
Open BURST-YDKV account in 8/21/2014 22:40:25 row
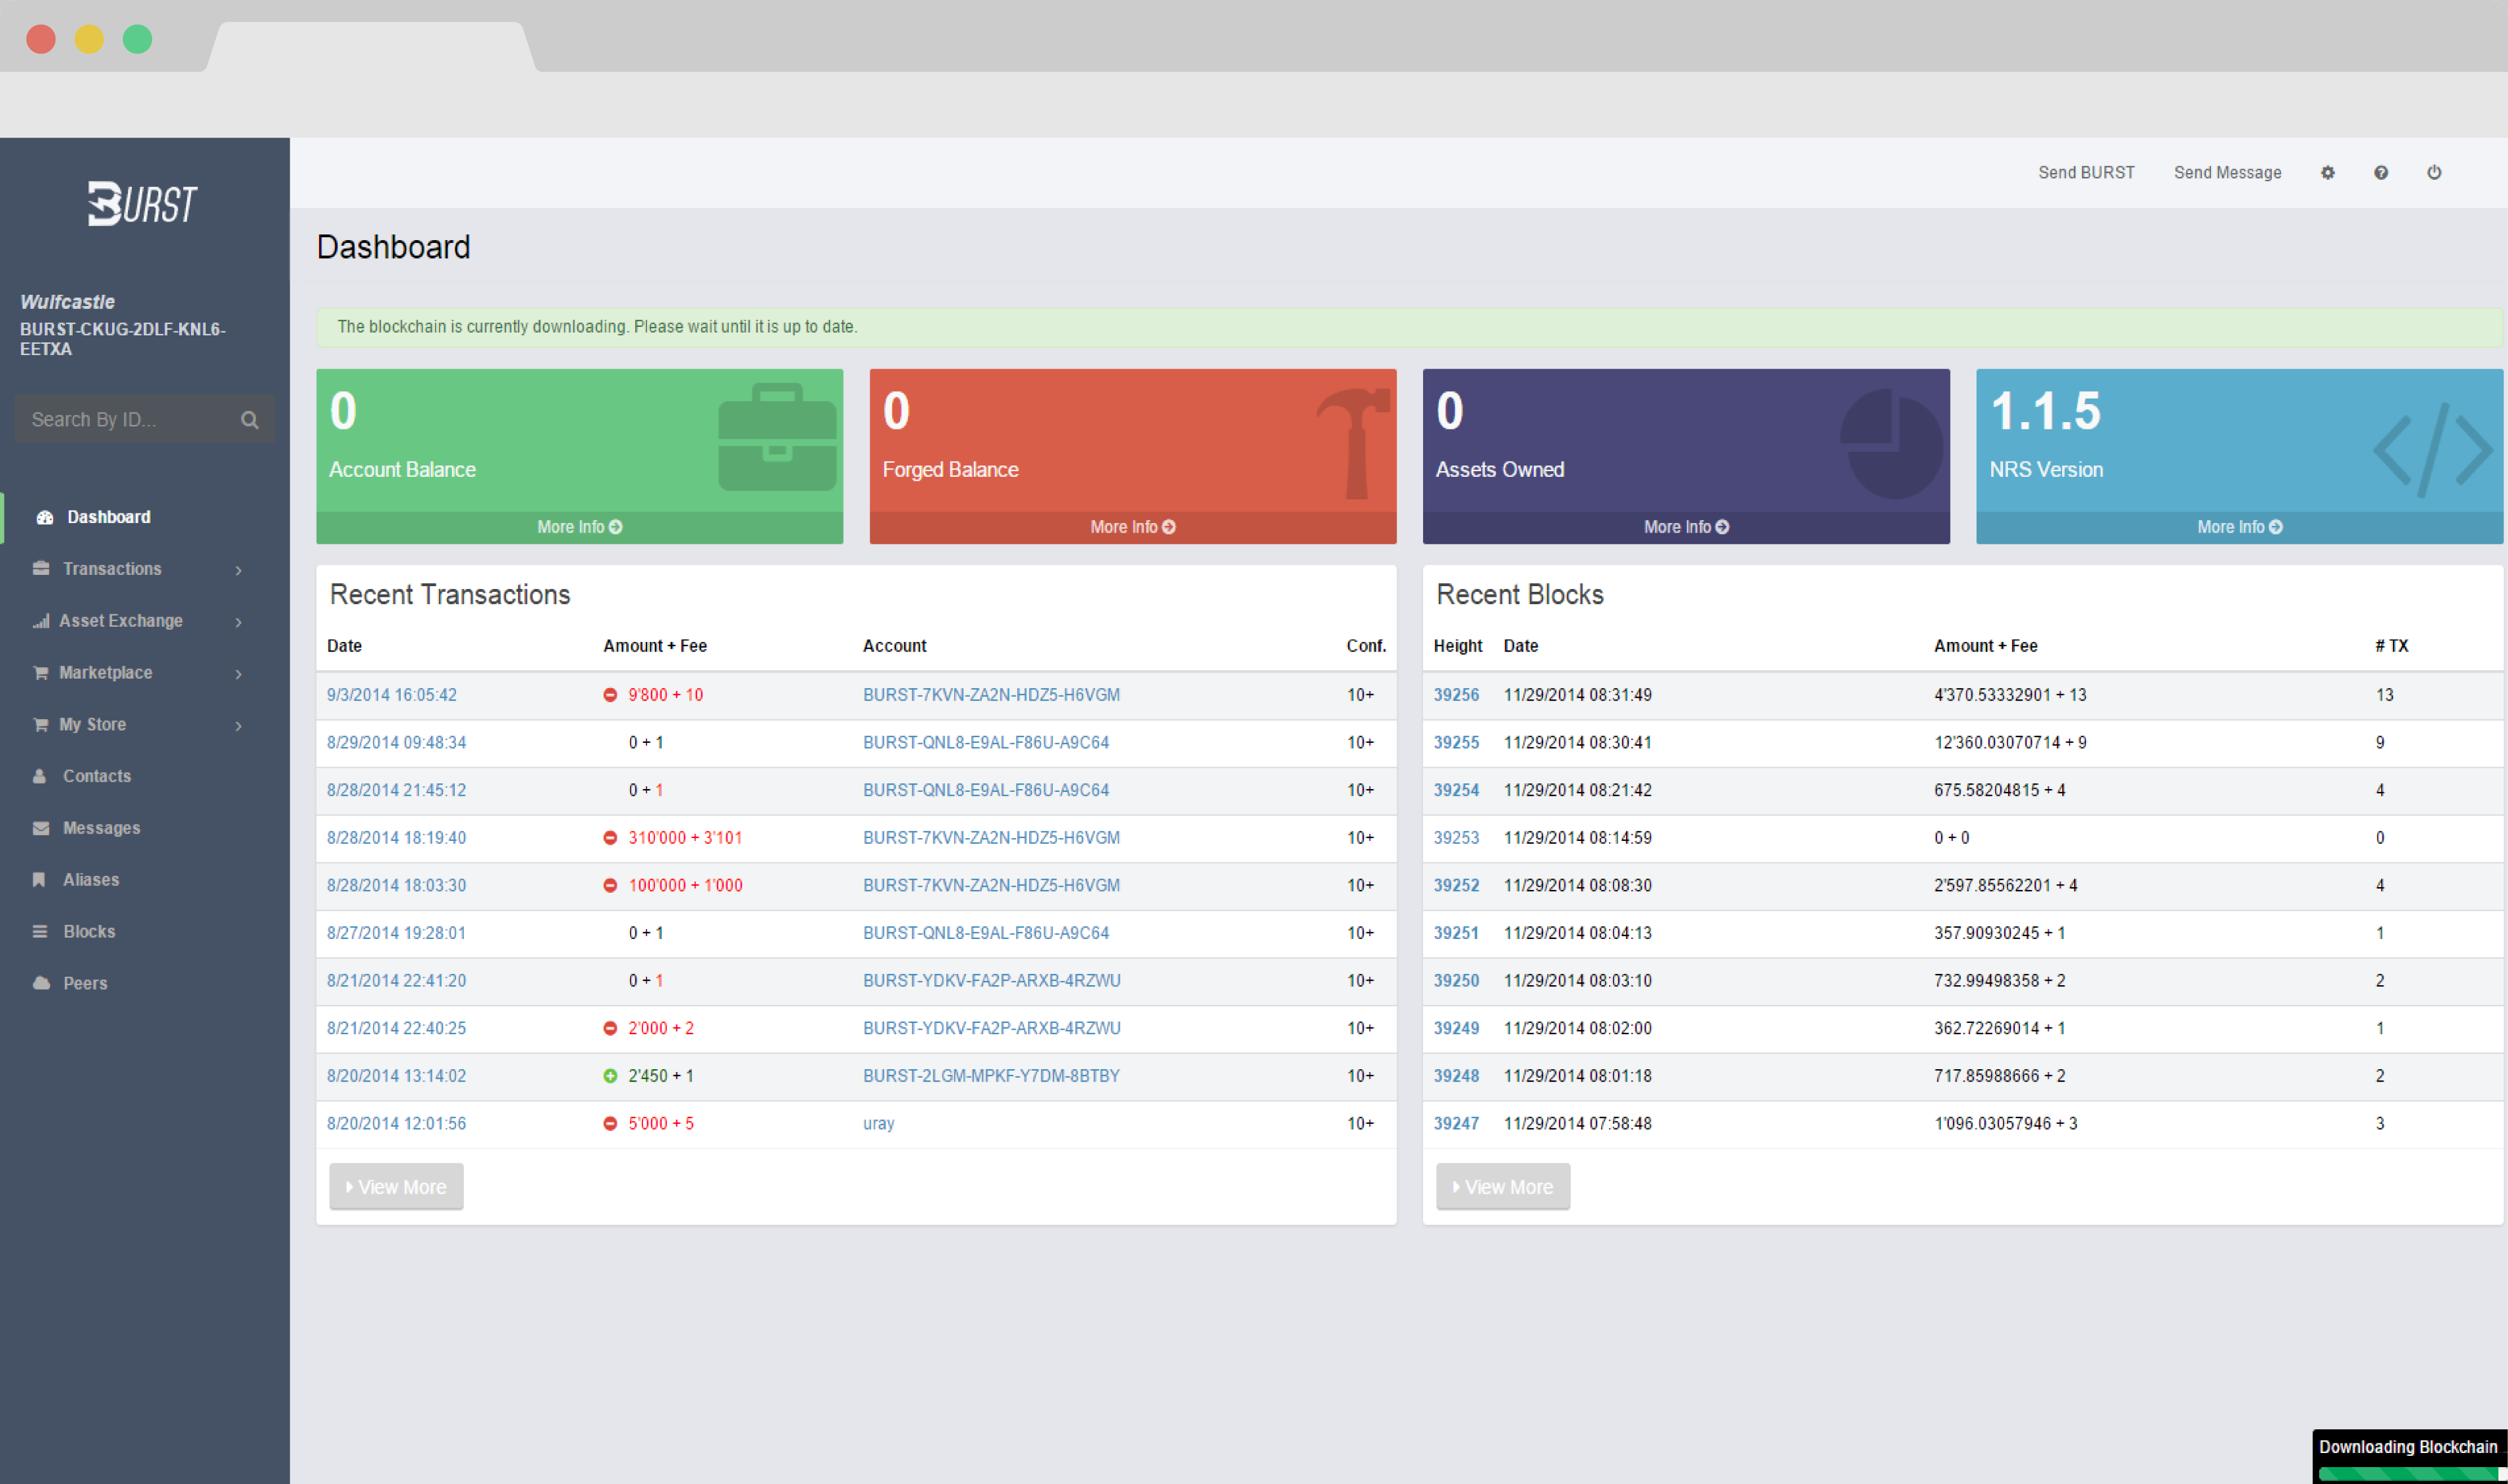pyautogui.click(x=991, y=1029)
